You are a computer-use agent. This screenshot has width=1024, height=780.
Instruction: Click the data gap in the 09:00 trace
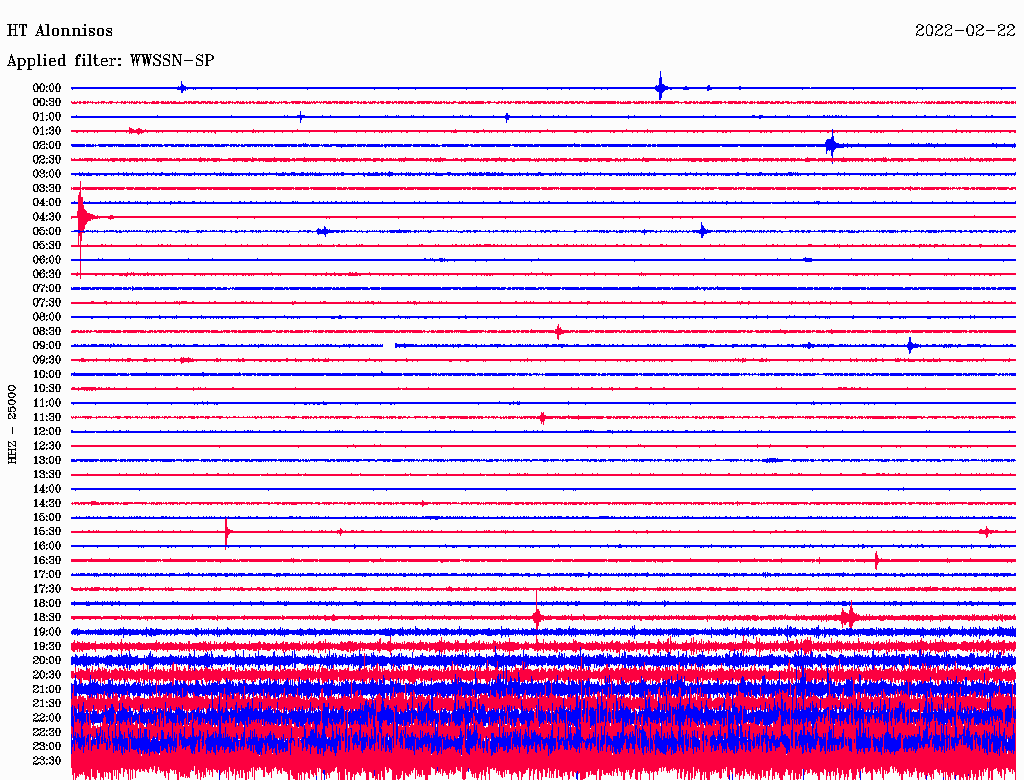(x=389, y=346)
